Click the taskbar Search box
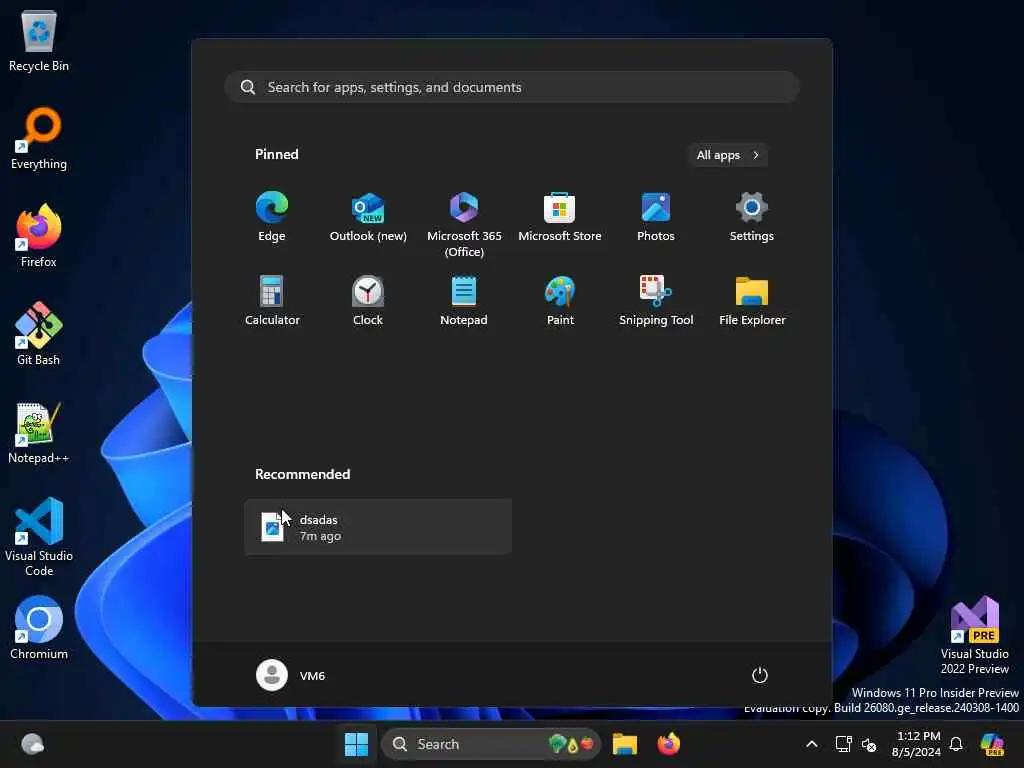The height and width of the screenshot is (768, 1024). [490, 744]
